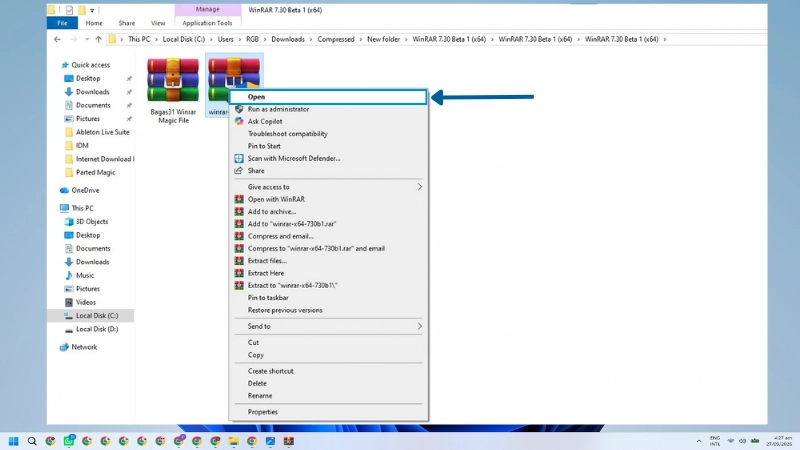Click the Up one level arrow

click(98, 39)
